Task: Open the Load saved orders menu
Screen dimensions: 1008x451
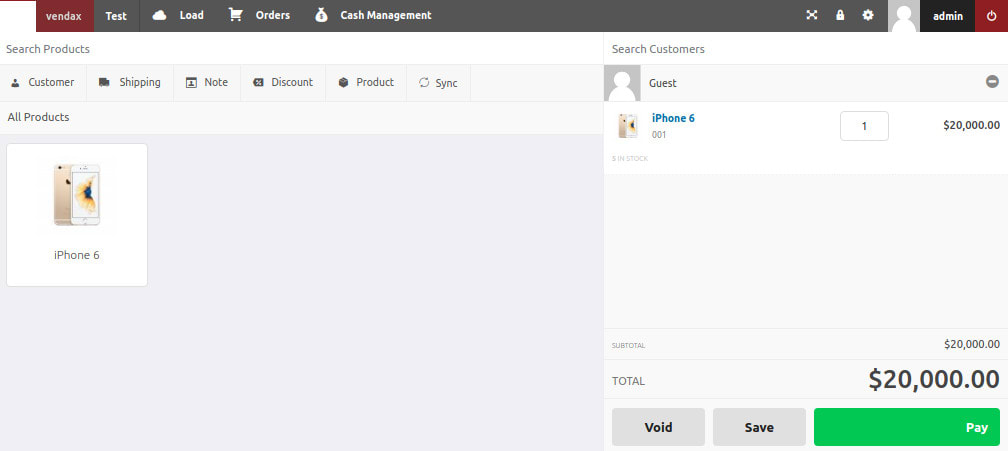Action: pos(178,16)
